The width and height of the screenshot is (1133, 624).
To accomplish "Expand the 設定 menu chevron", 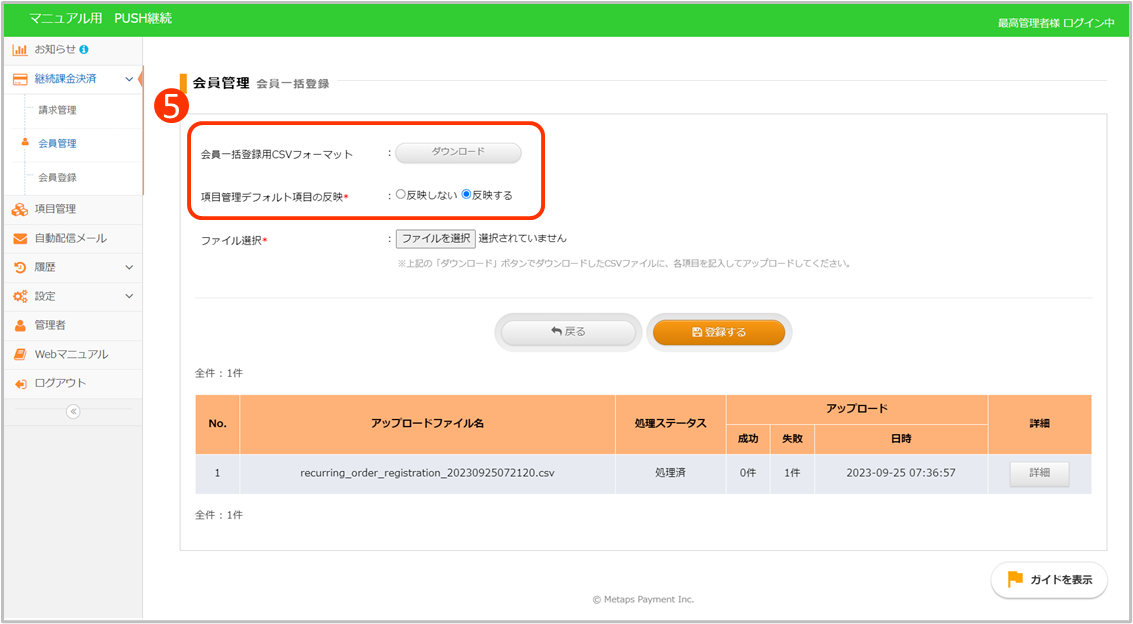I will (129, 296).
